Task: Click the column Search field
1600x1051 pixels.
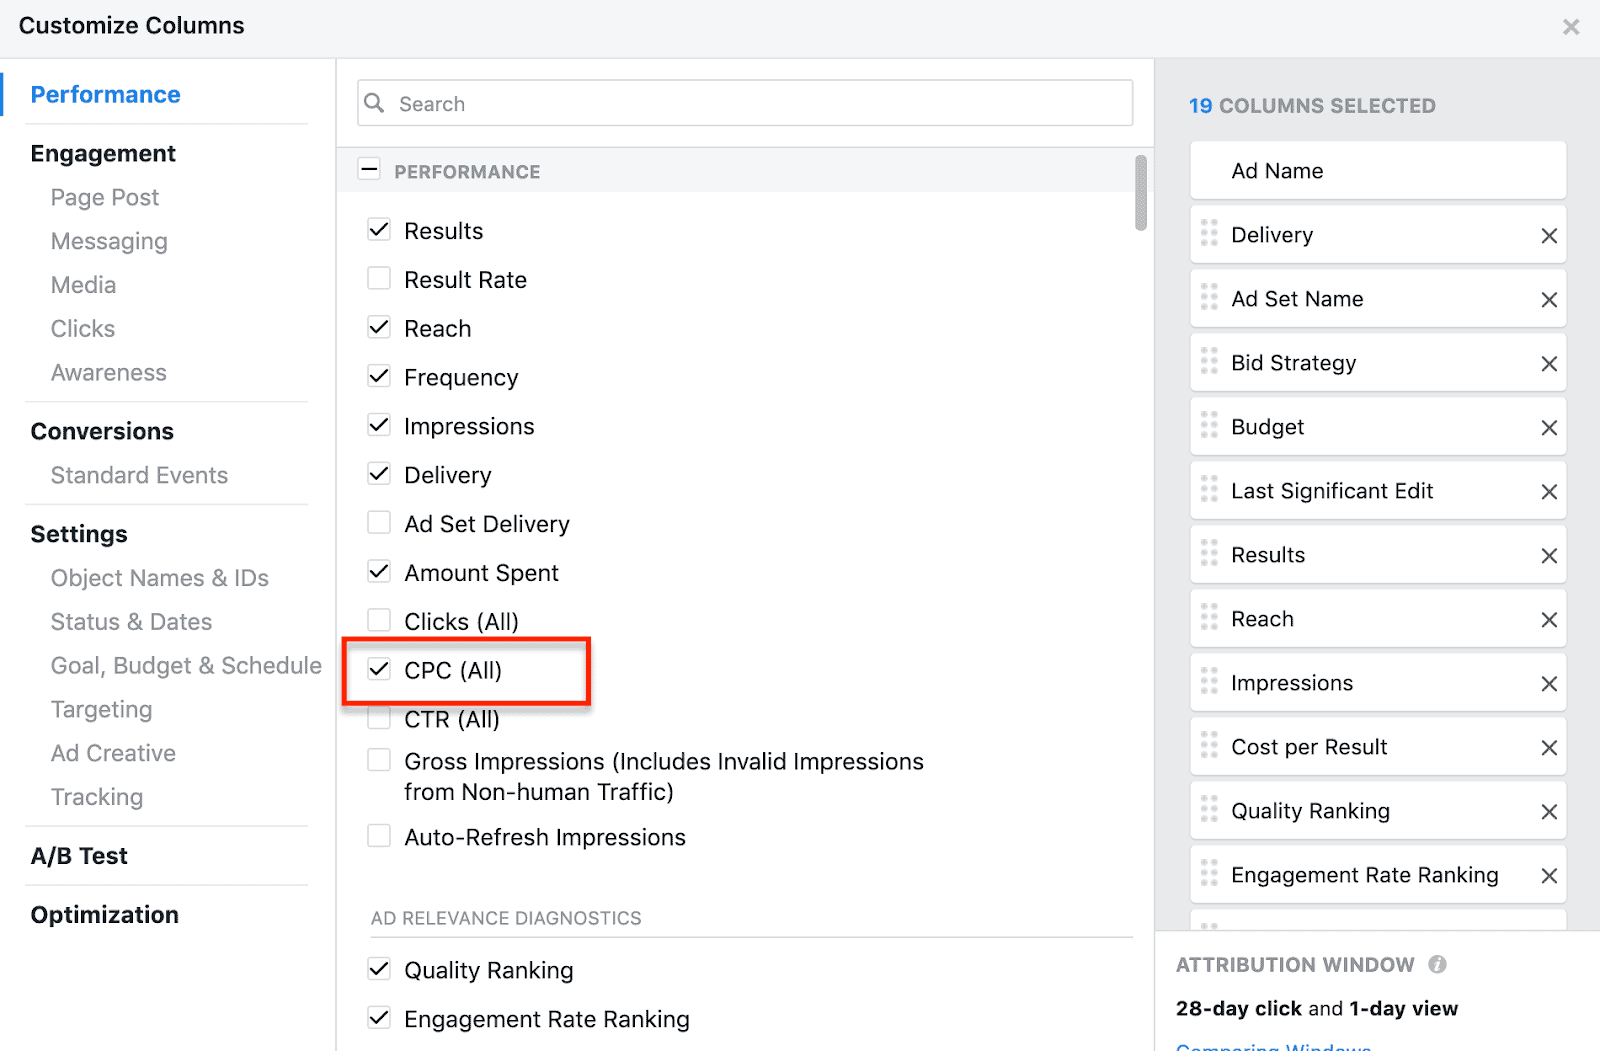Action: (x=745, y=104)
